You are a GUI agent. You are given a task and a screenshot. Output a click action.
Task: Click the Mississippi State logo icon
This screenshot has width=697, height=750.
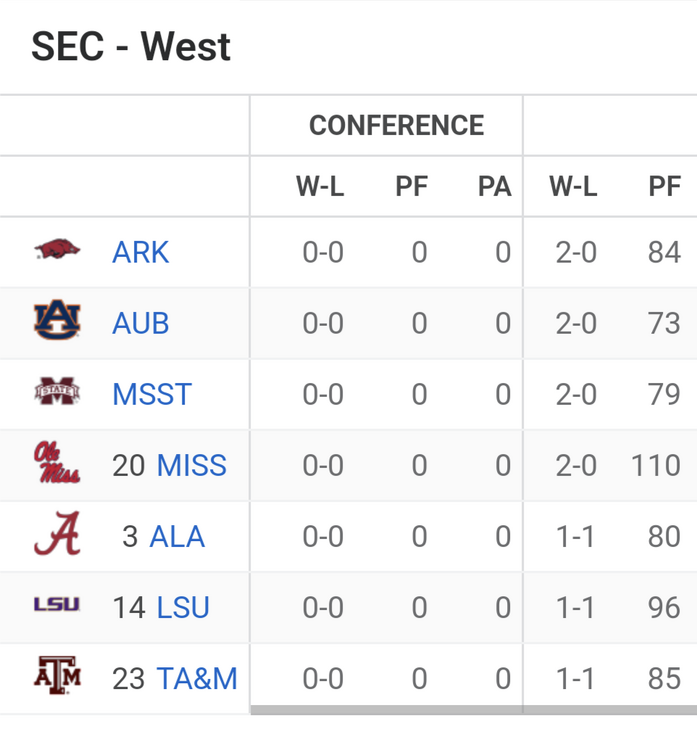57,393
